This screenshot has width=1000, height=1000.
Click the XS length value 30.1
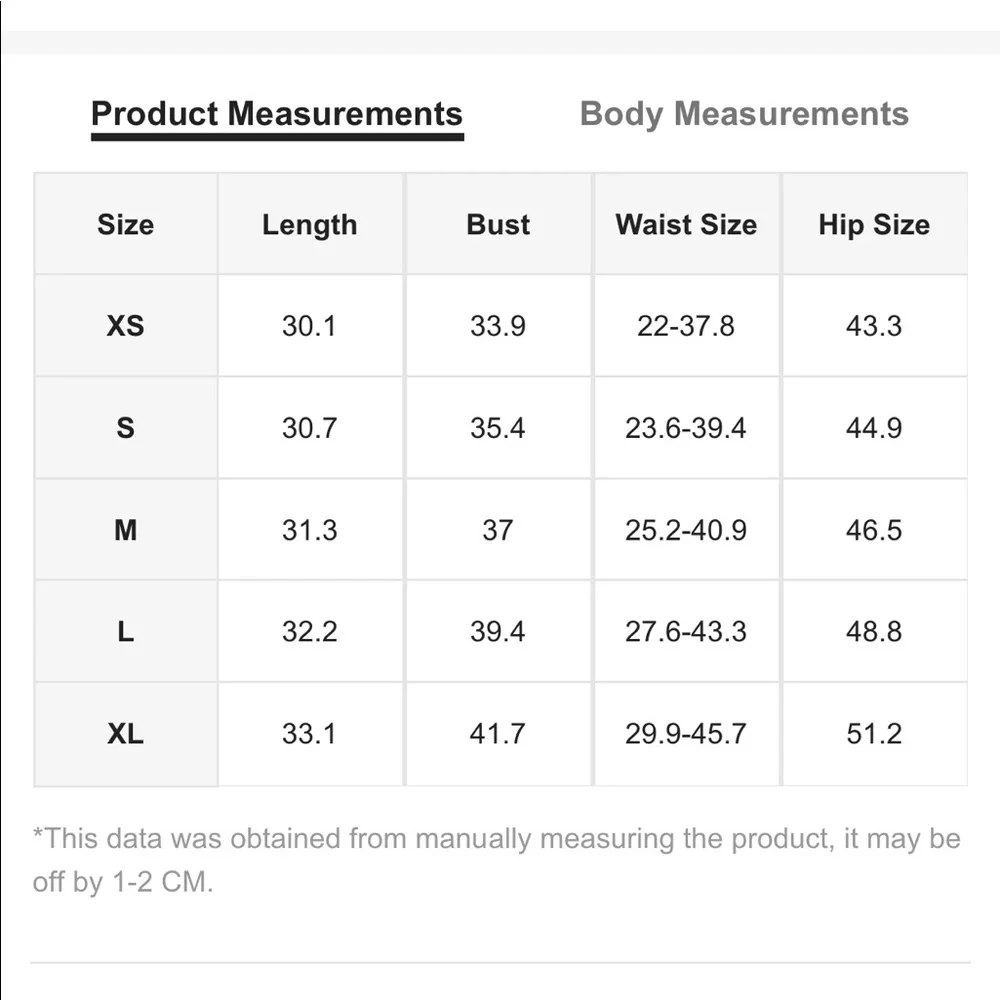click(309, 326)
